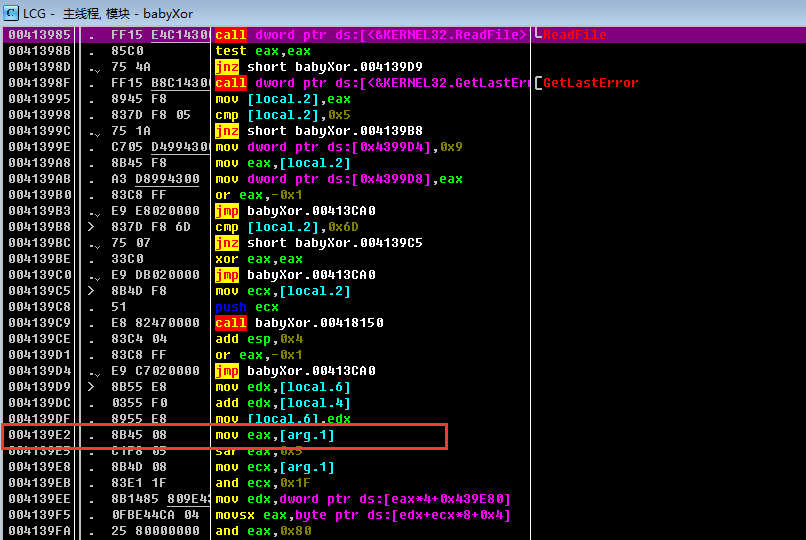Select the call babyXor.00418150 instruction

click(299, 323)
